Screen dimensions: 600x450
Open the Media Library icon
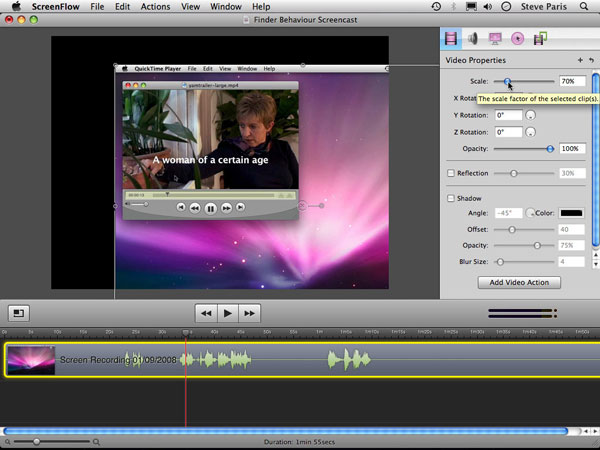pyautogui.click(x=540, y=39)
